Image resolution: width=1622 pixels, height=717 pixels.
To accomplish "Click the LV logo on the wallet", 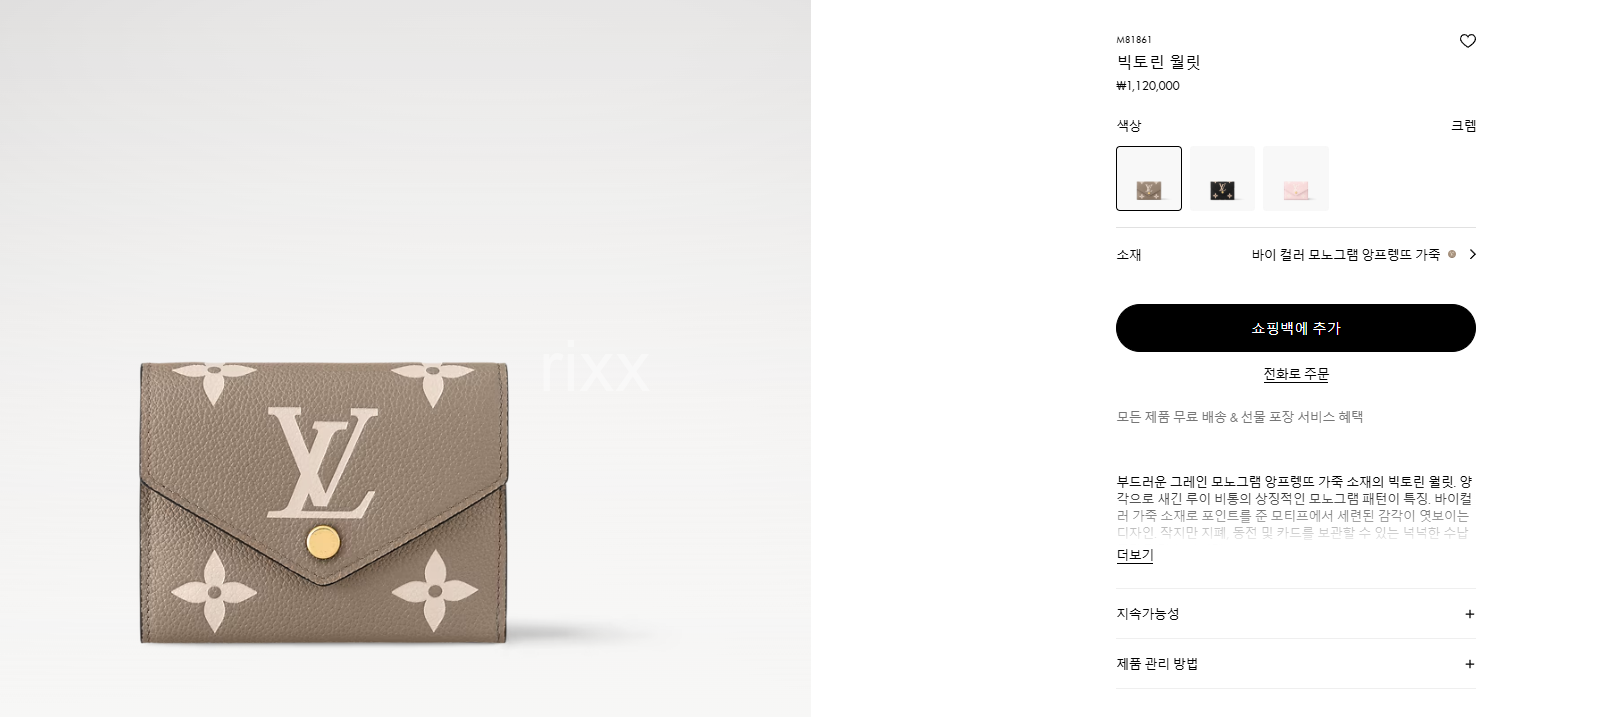I will coord(323,463).
